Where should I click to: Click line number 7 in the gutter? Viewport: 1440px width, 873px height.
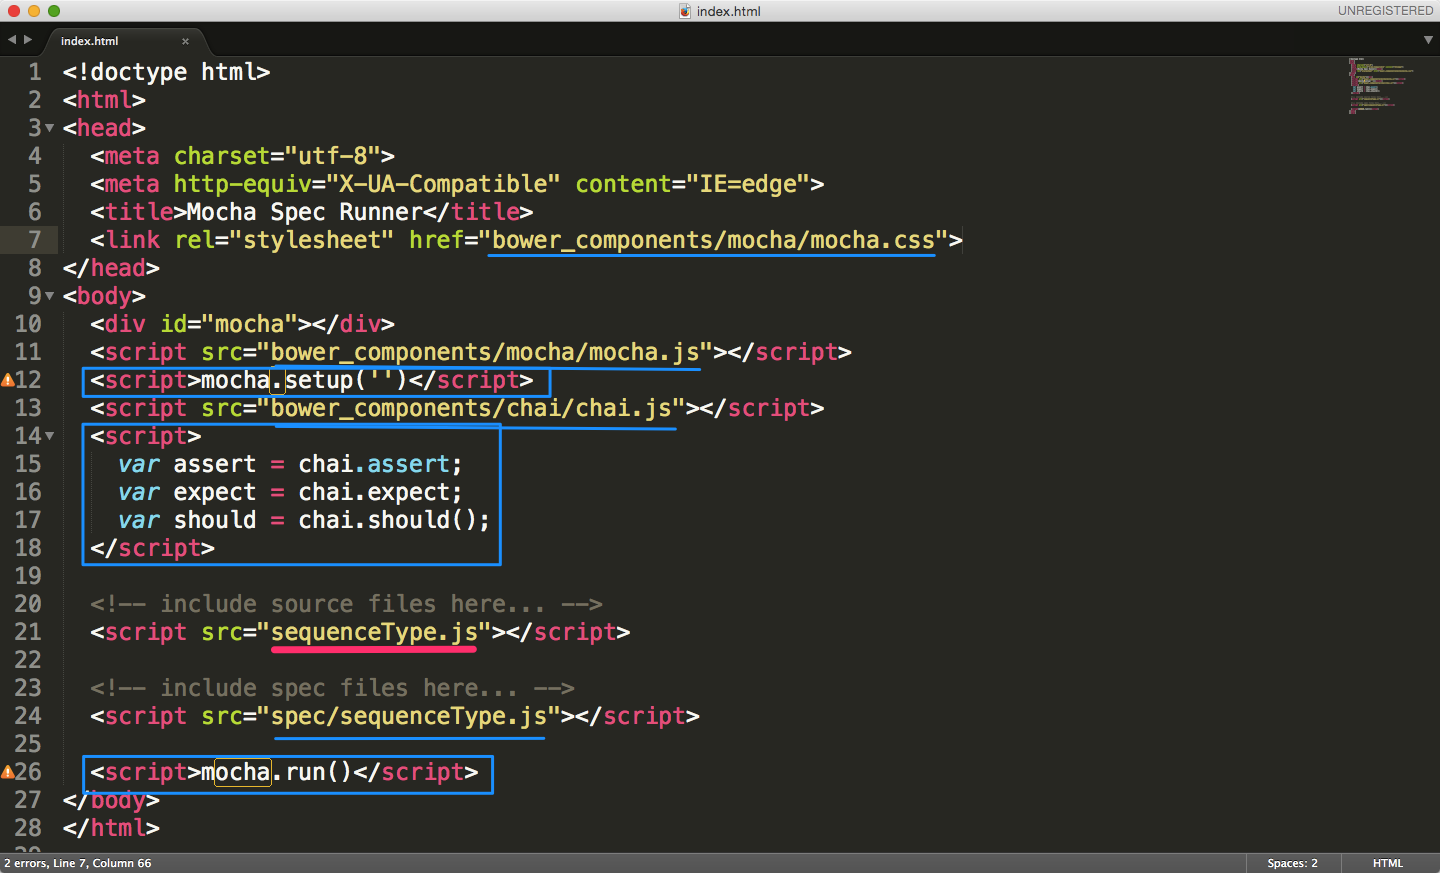(x=34, y=240)
